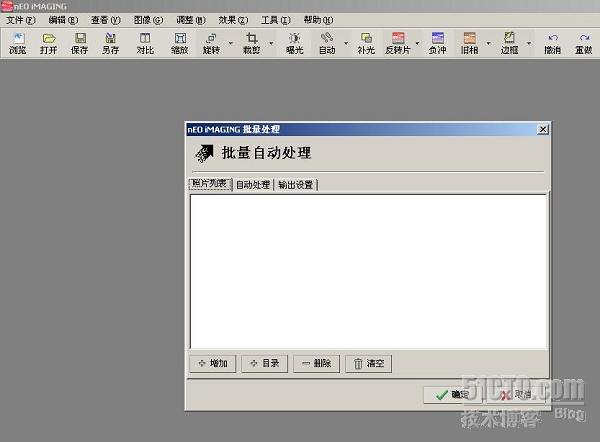The image size is (600, 442).
Task: Expand dropdown arrow beside 旧相
Action: pos(488,43)
